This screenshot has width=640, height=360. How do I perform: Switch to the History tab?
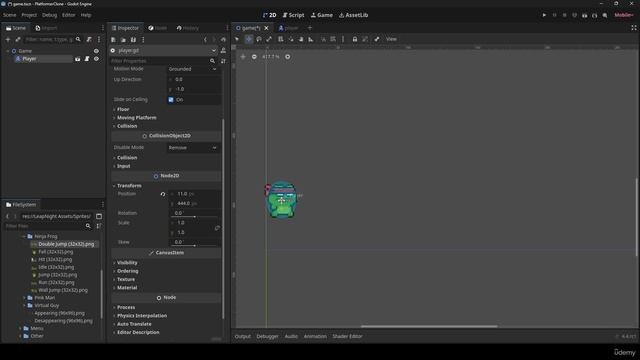tap(188, 28)
